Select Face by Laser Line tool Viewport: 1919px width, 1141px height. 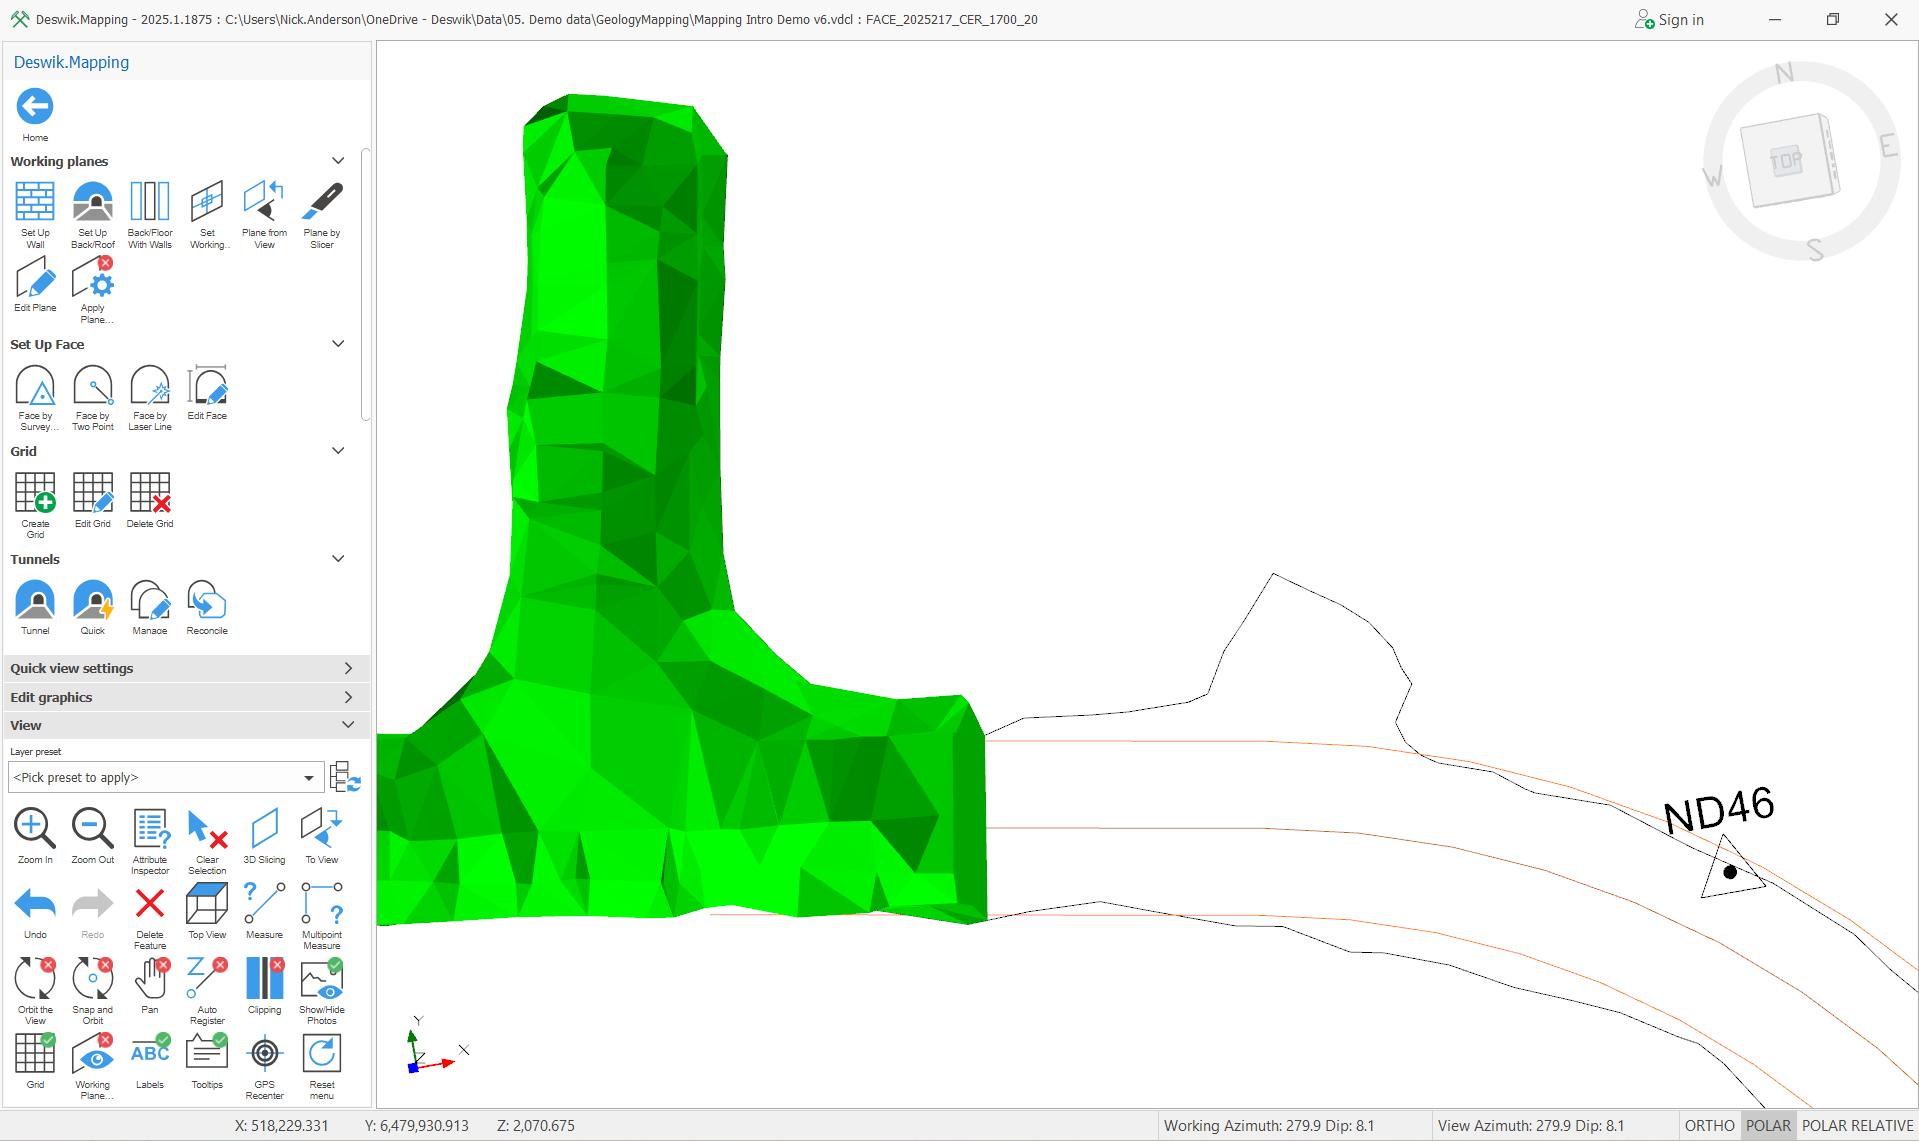pyautogui.click(x=150, y=397)
